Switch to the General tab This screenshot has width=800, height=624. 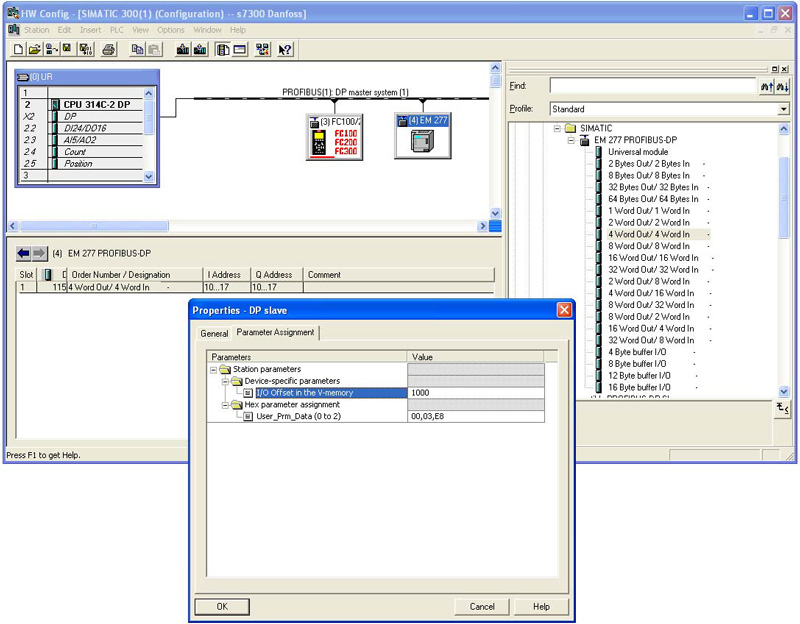pos(214,333)
